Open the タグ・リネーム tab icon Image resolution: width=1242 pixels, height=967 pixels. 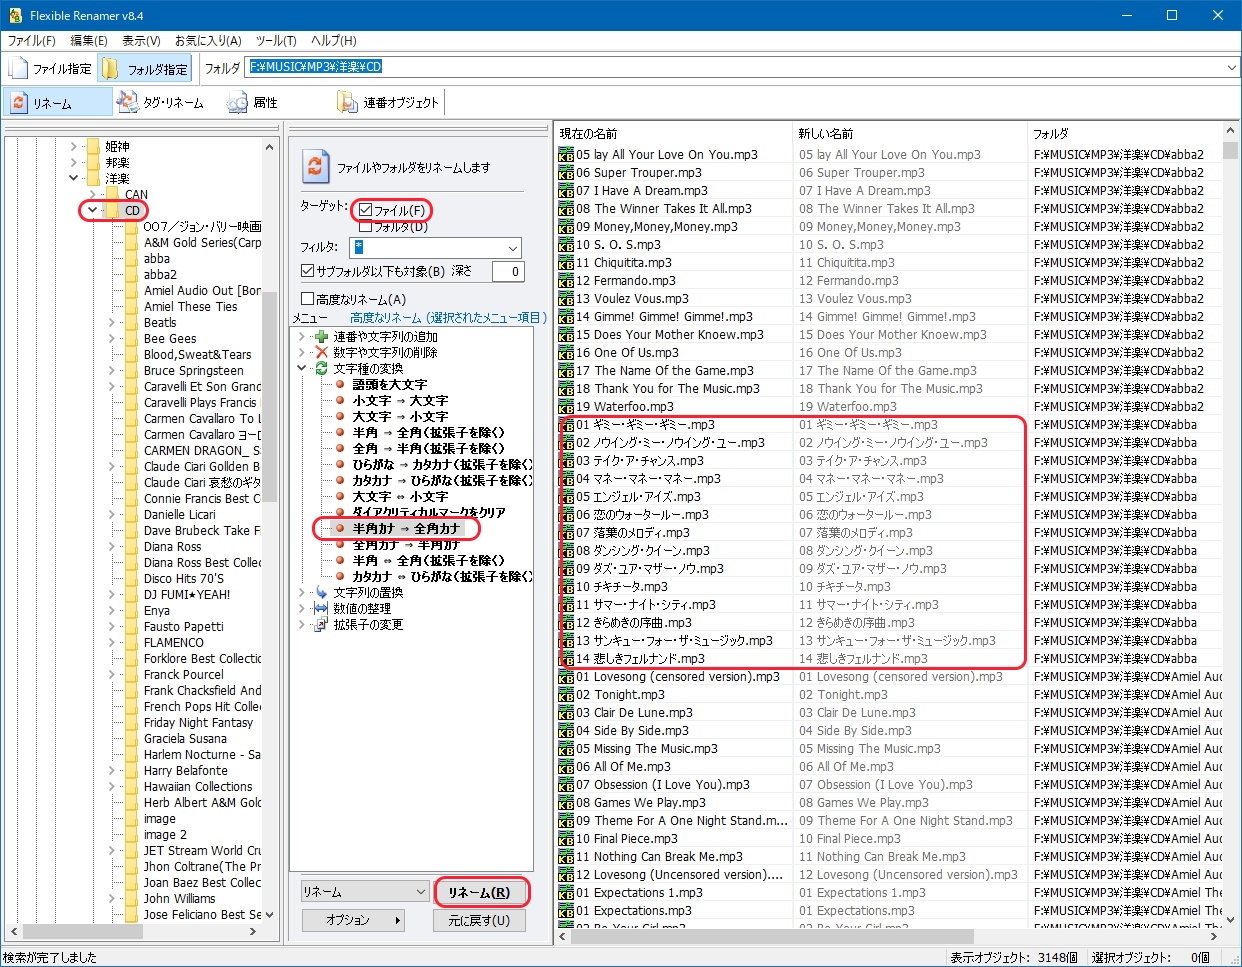click(127, 102)
